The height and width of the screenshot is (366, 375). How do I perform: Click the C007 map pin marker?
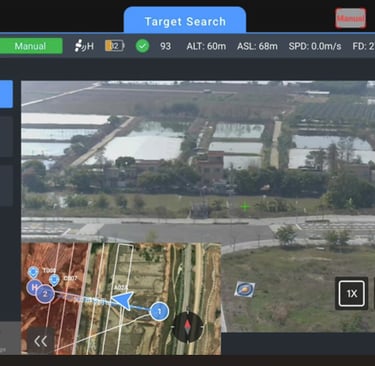(54, 280)
